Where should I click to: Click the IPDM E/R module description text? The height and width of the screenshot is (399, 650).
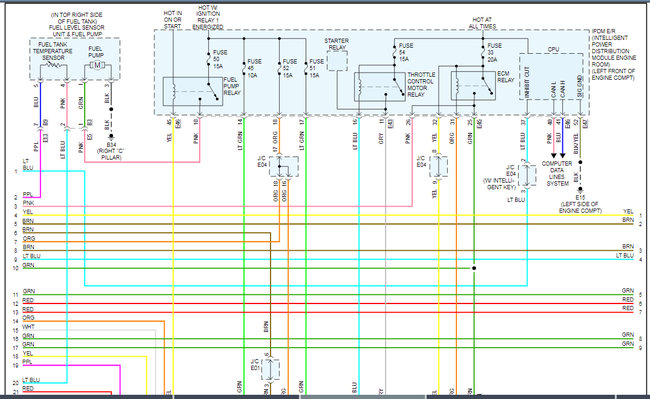click(x=613, y=54)
